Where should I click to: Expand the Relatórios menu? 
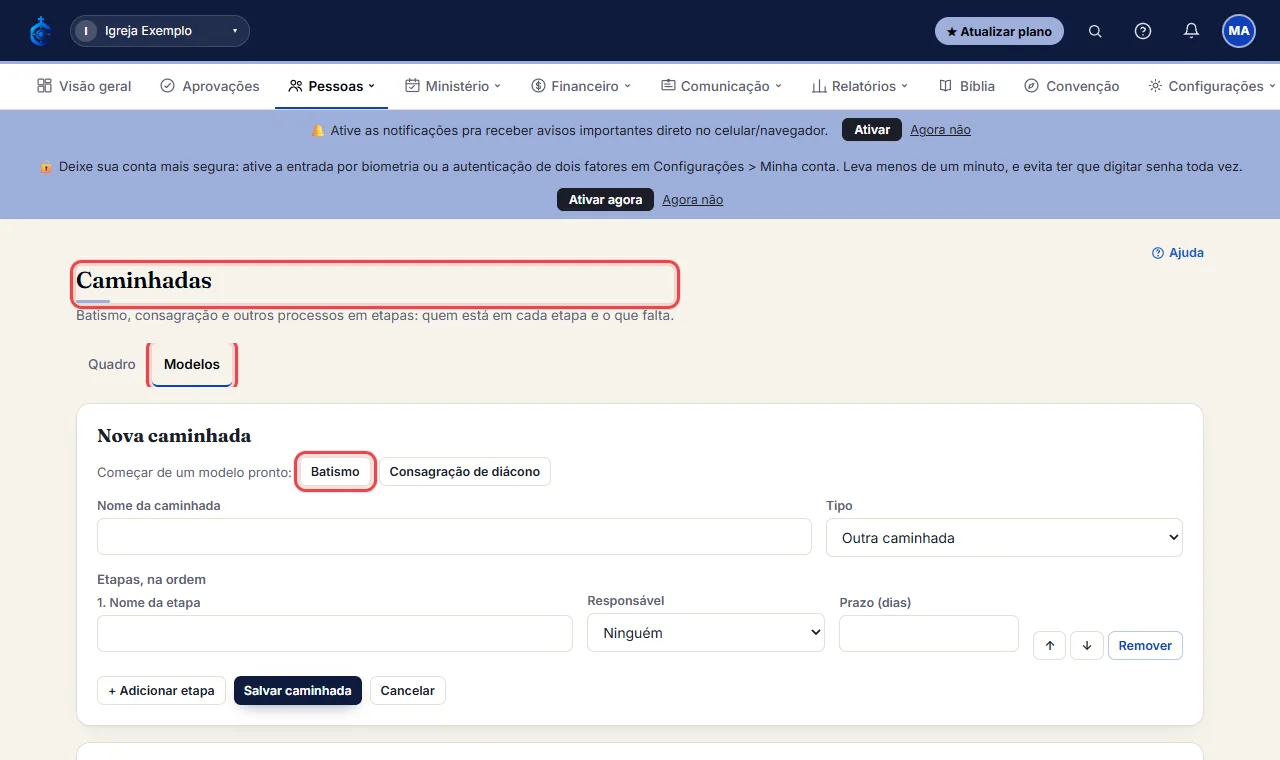point(860,86)
